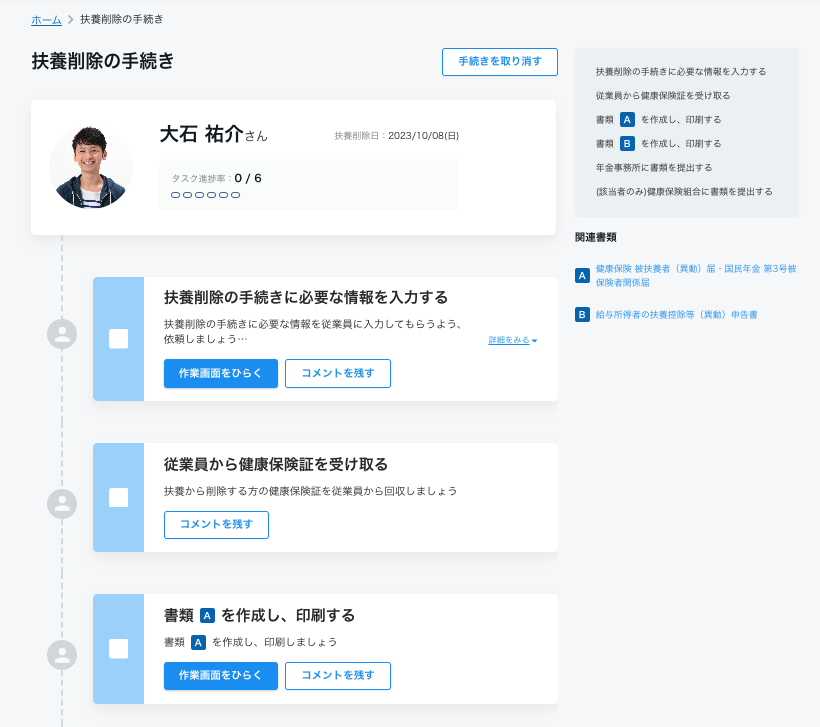
Task: Click the A badge in 書類Aを作成し、印刷しましょう description
Action: [x=198, y=642]
